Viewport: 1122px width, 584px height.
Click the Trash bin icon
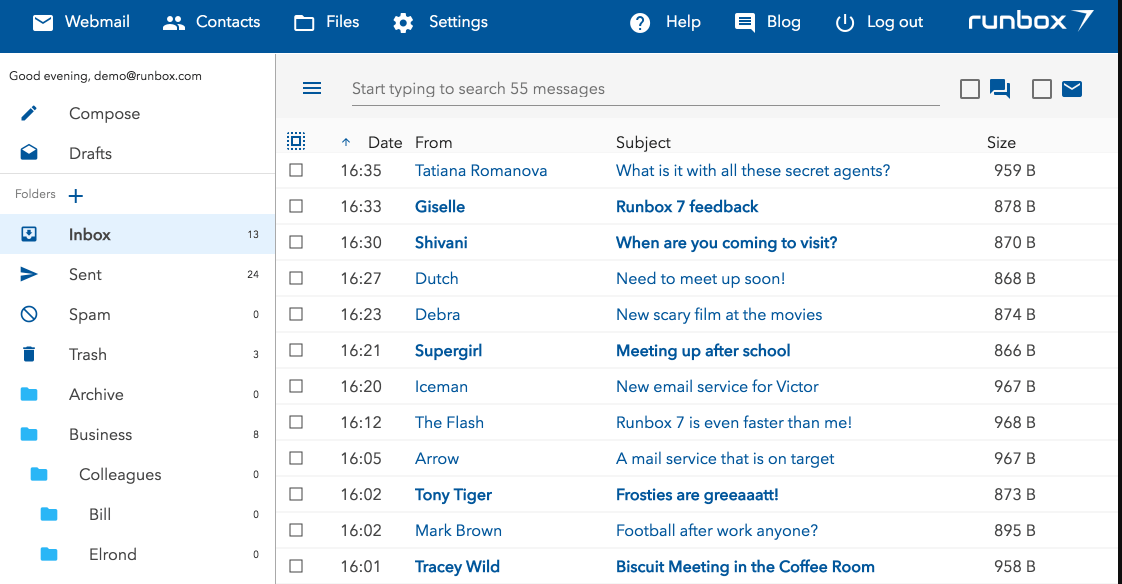coord(29,354)
